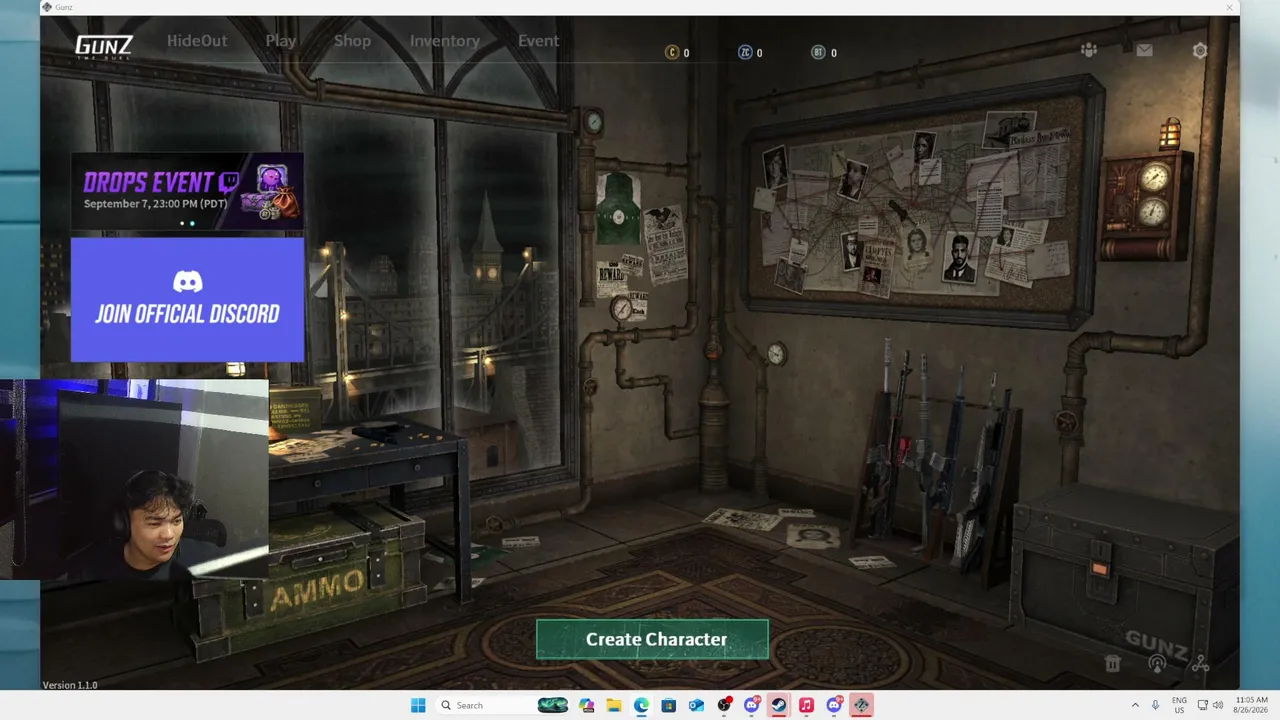
Task: Open File Explorer from the taskbar
Action: pyautogui.click(x=614, y=705)
